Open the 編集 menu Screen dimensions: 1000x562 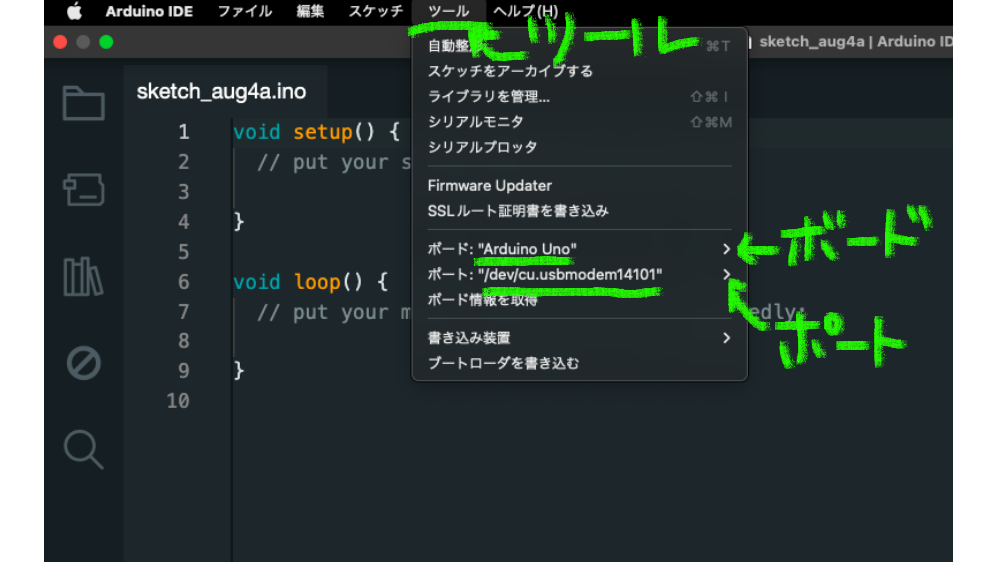point(310,11)
